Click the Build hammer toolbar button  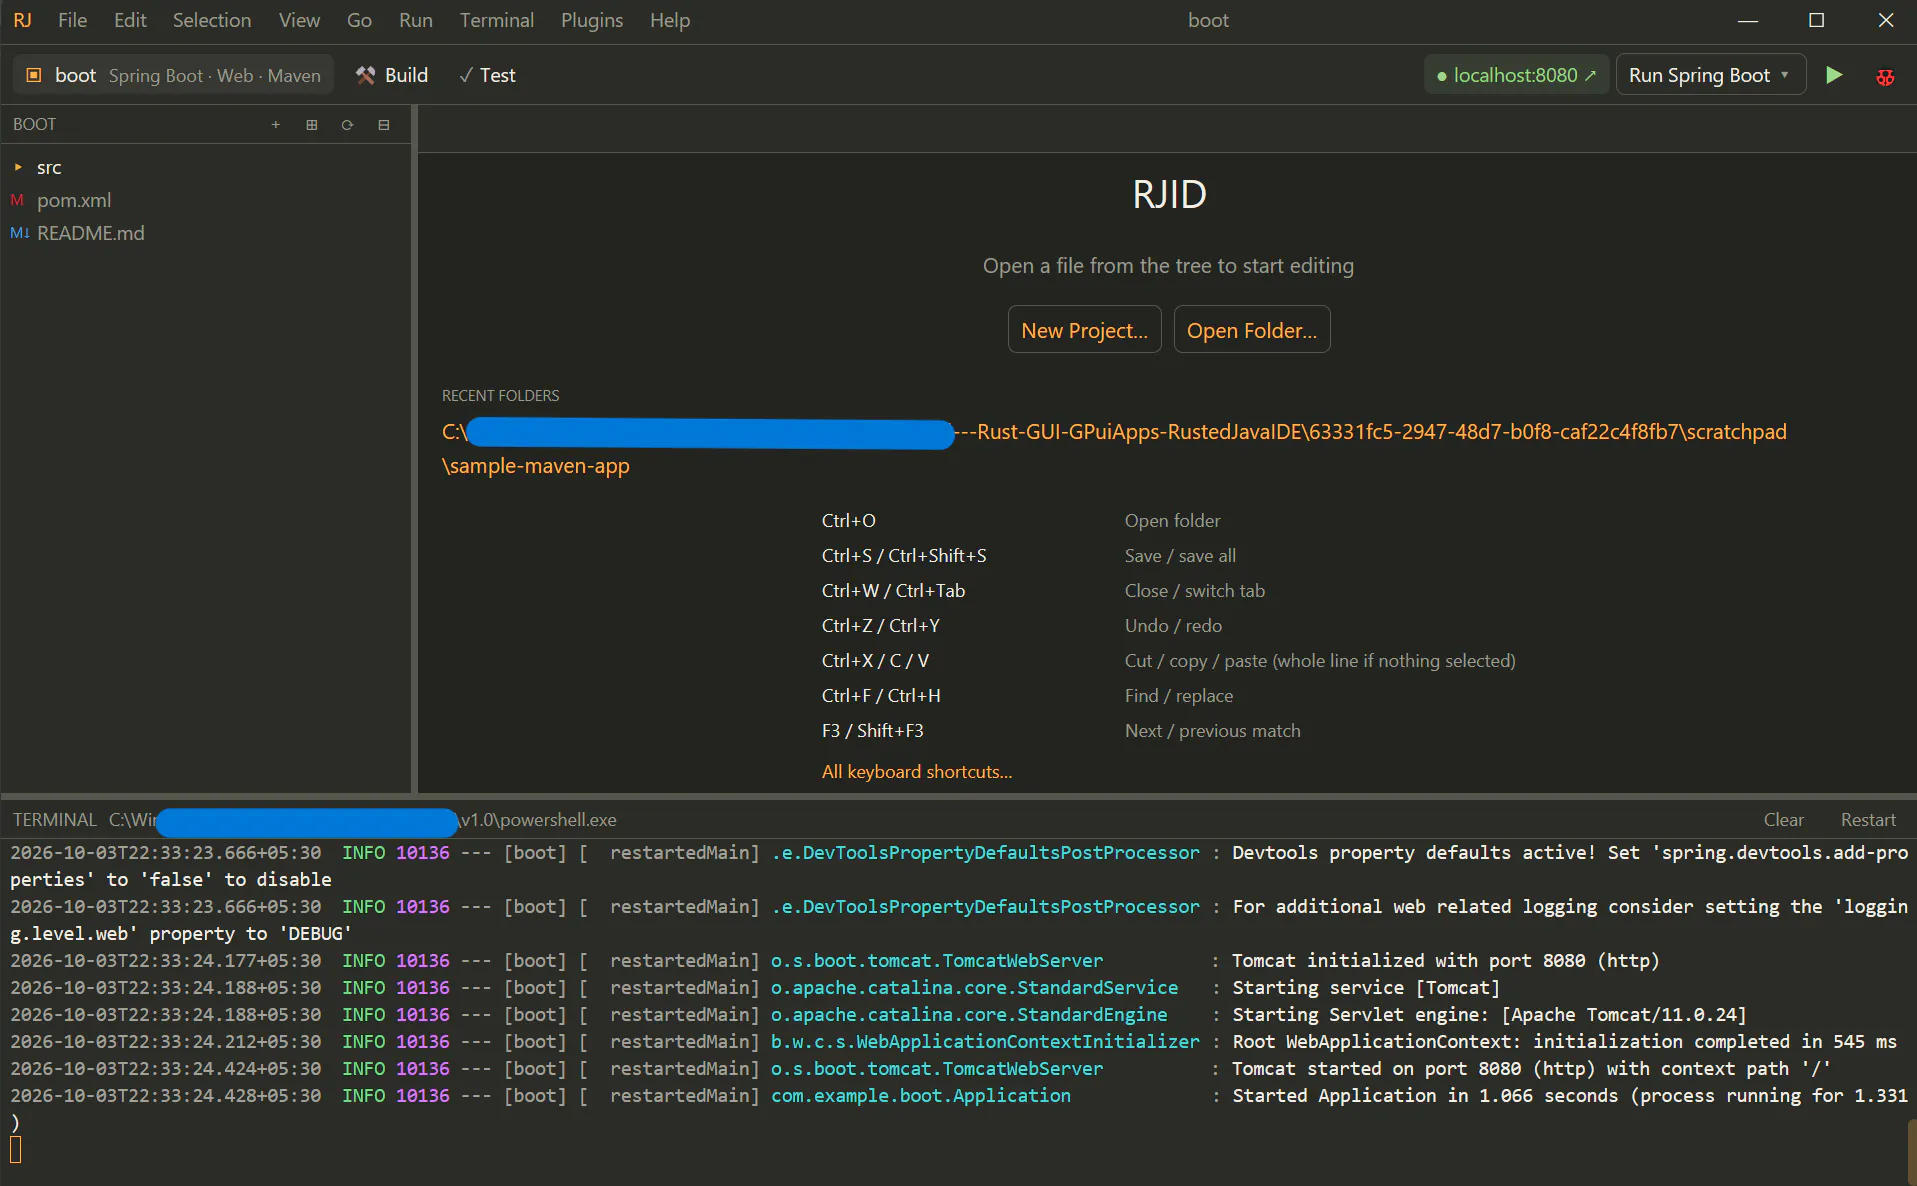[x=392, y=75]
